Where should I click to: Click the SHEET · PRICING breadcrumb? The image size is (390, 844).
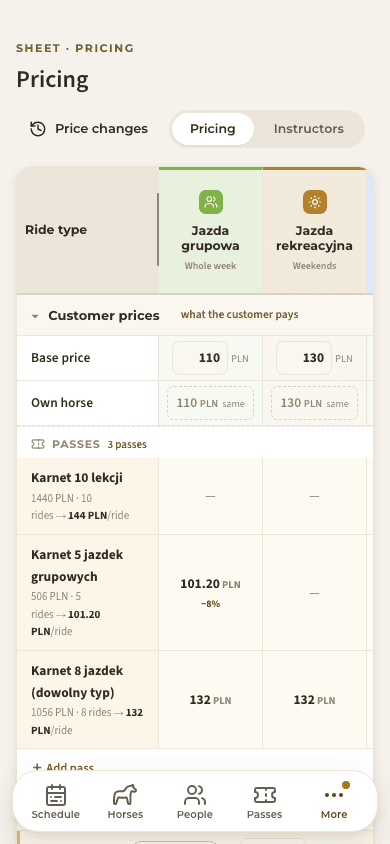click(75, 48)
